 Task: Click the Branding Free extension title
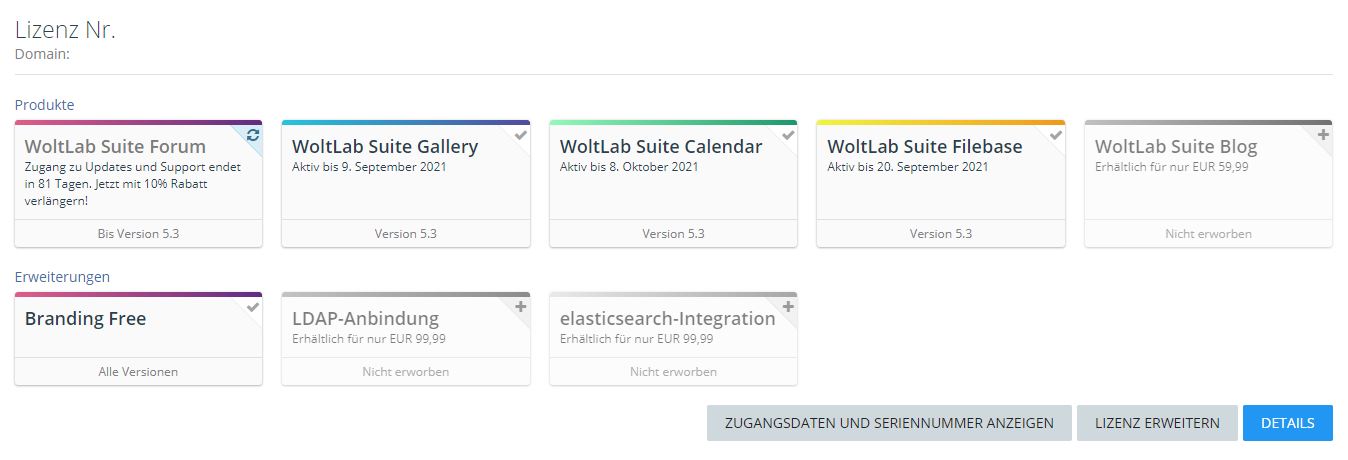point(85,319)
